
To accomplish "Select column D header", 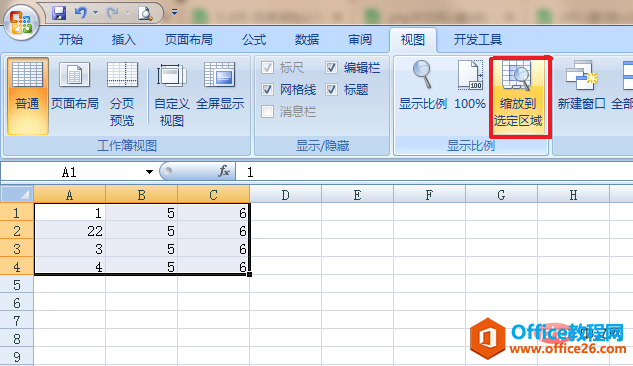I will (285, 195).
